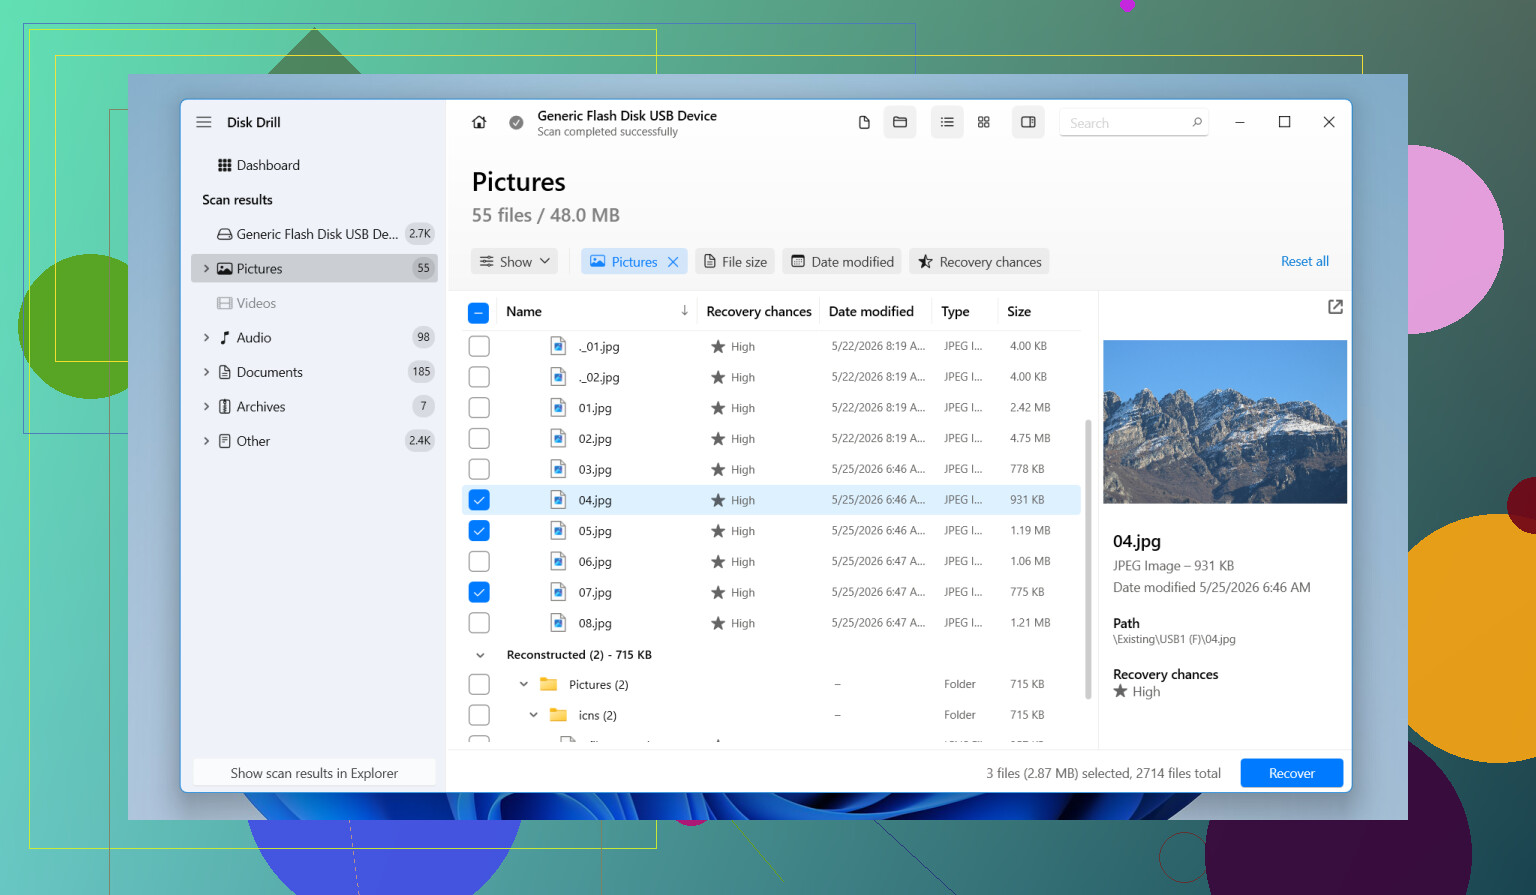Click star icon in 03.jpg row
1536x895 pixels.
(718, 469)
